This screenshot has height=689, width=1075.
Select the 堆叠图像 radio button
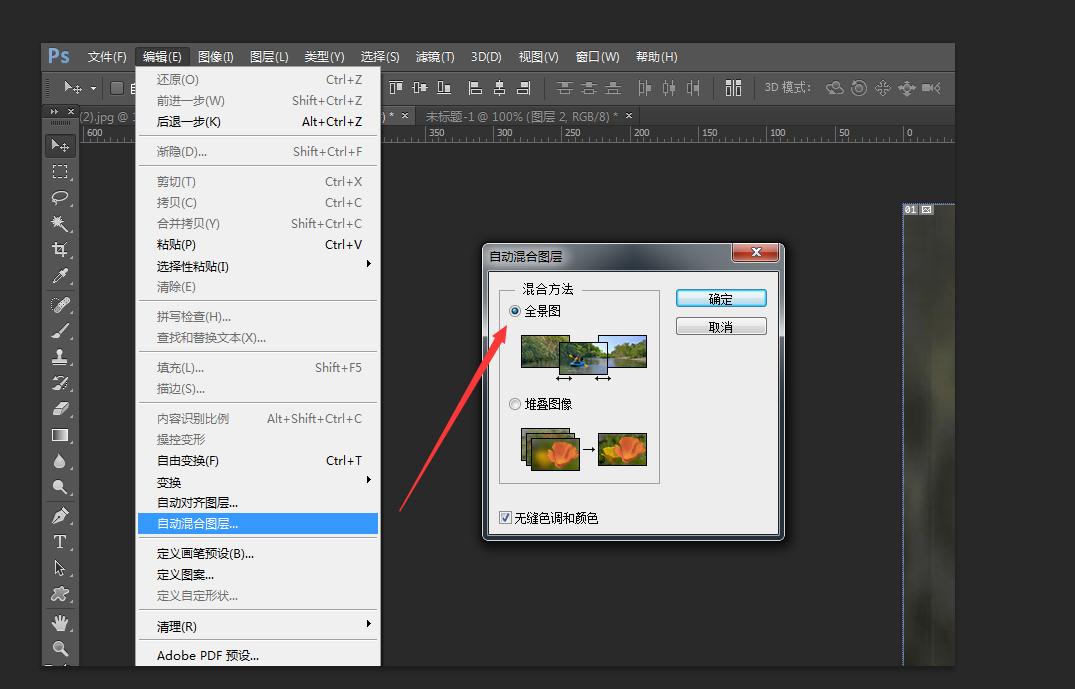(515, 404)
